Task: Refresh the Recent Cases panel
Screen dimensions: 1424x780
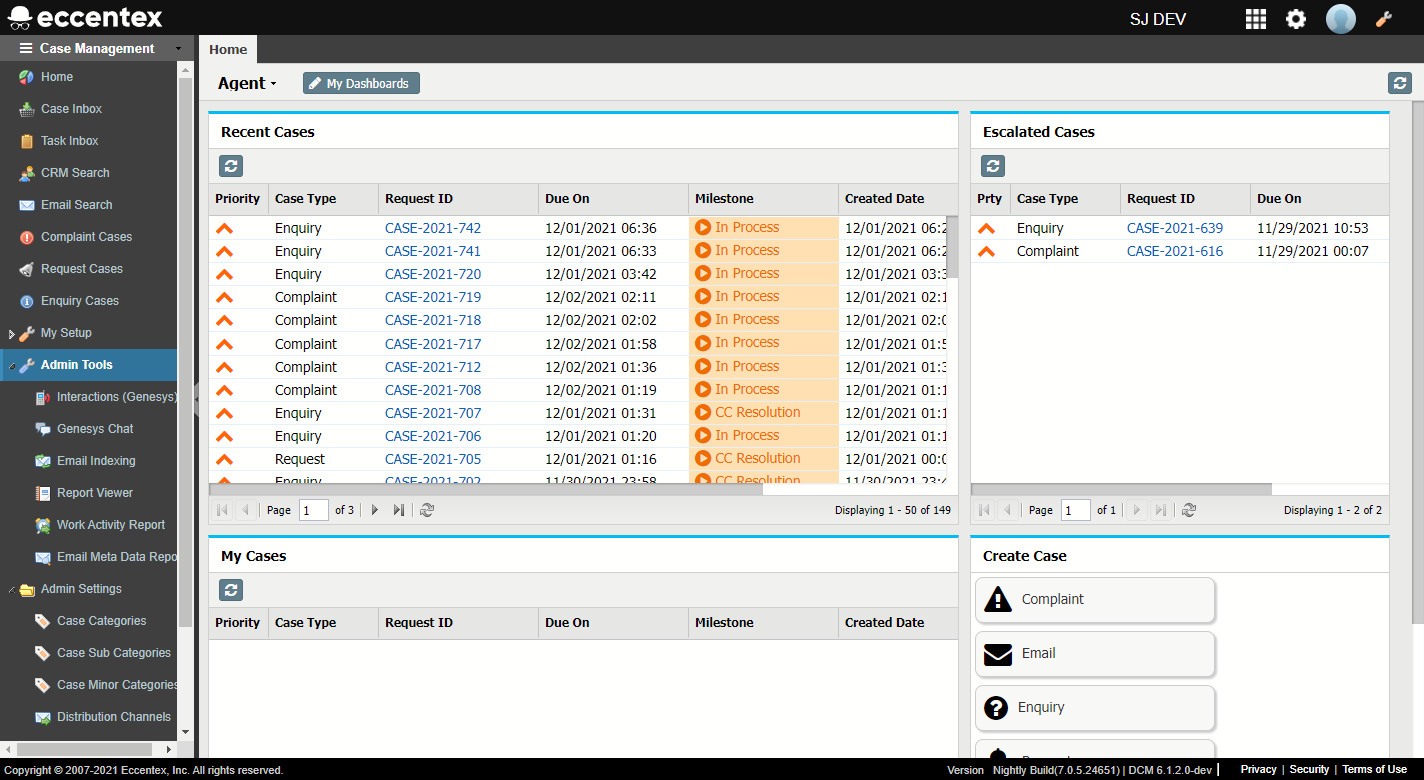Action: tap(231, 166)
